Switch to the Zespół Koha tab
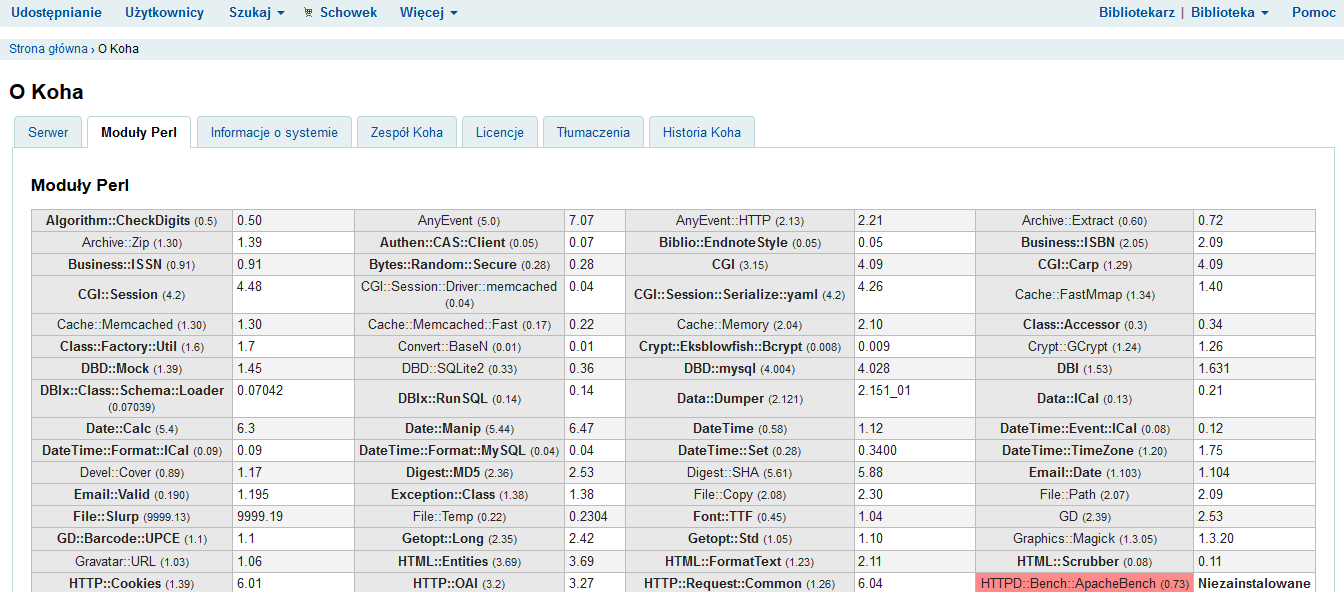The width and height of the screenshot is (1344, 592). tap(406, 132)
